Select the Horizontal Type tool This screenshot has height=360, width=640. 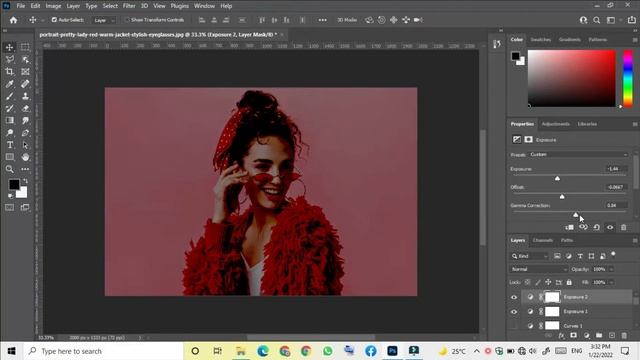(x=9, y=145)
